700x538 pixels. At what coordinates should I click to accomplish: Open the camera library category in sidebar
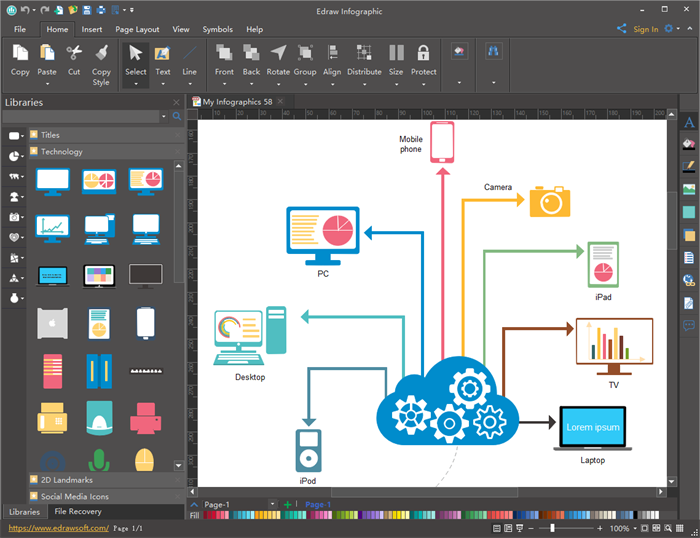(x=14, y=217)
